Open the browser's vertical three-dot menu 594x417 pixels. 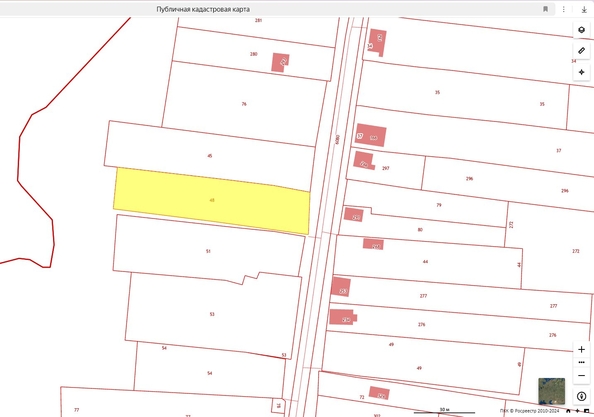coord(564,9)
